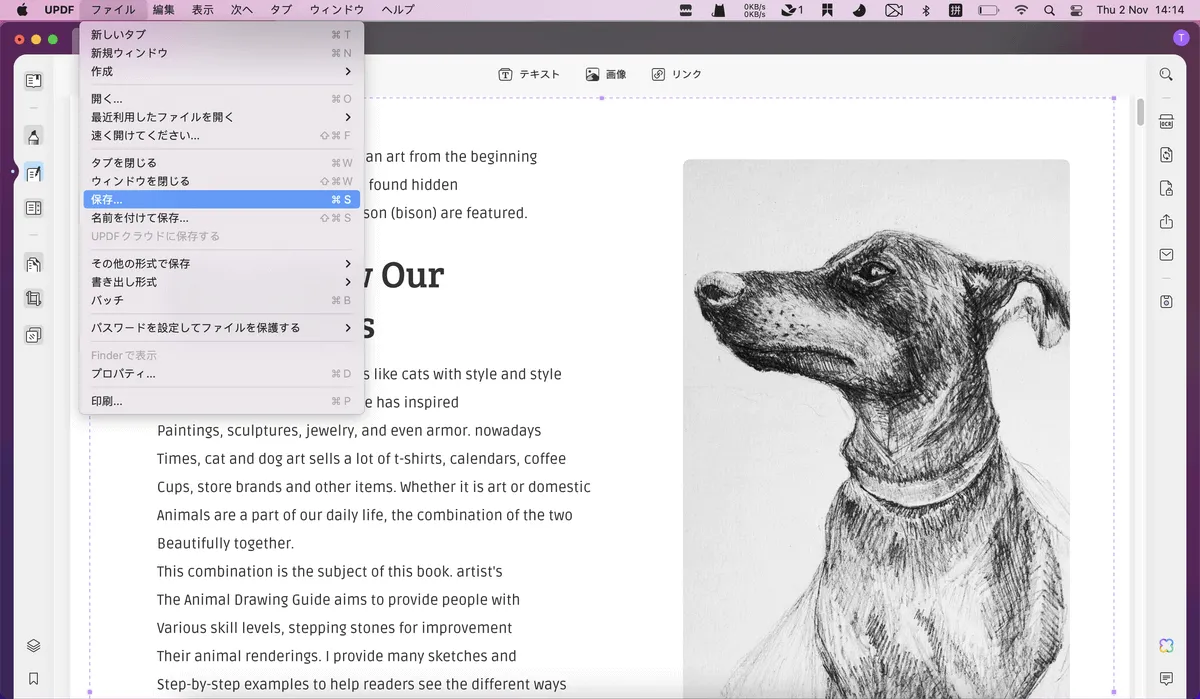Image resolution: width=1200 pixels, height=699 pixels.
Task: Open the Apple menu
Action: pyautogui.click(x=22, y=10)
